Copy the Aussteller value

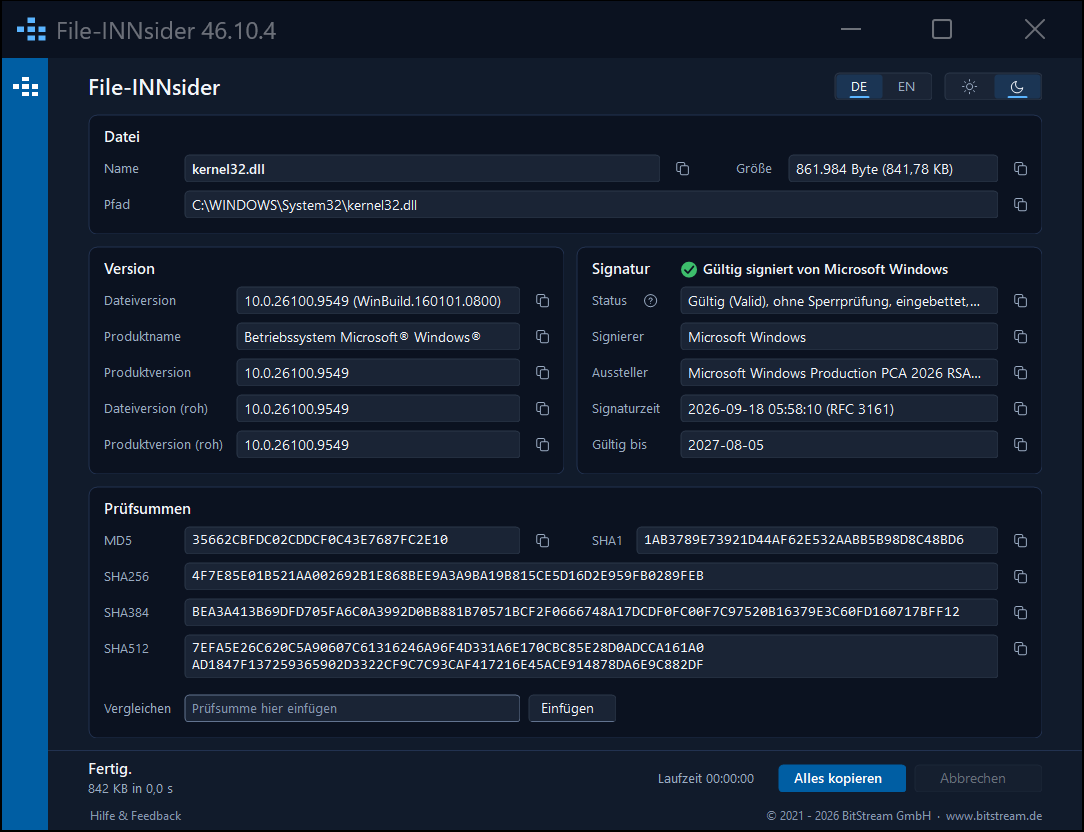click(x=1020, y=373)
